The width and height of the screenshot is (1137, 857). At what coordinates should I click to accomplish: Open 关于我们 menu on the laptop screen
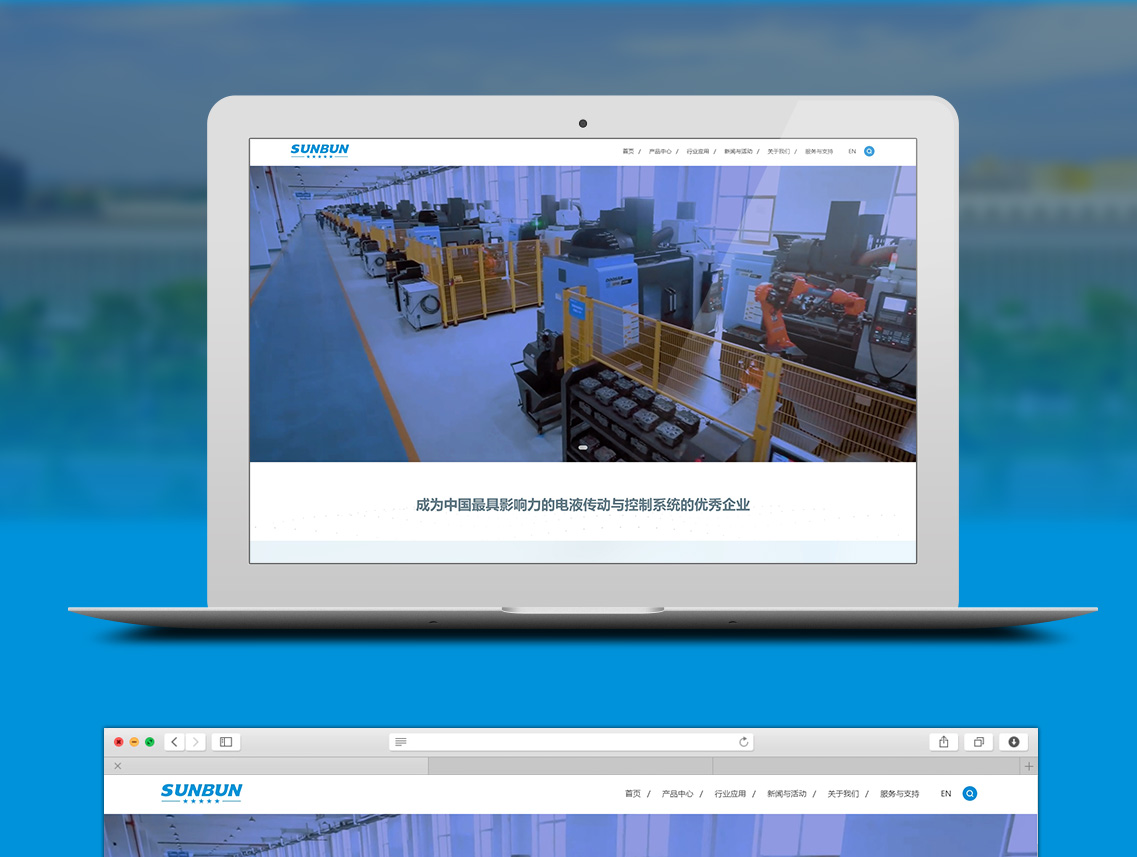tap(778, 151)
